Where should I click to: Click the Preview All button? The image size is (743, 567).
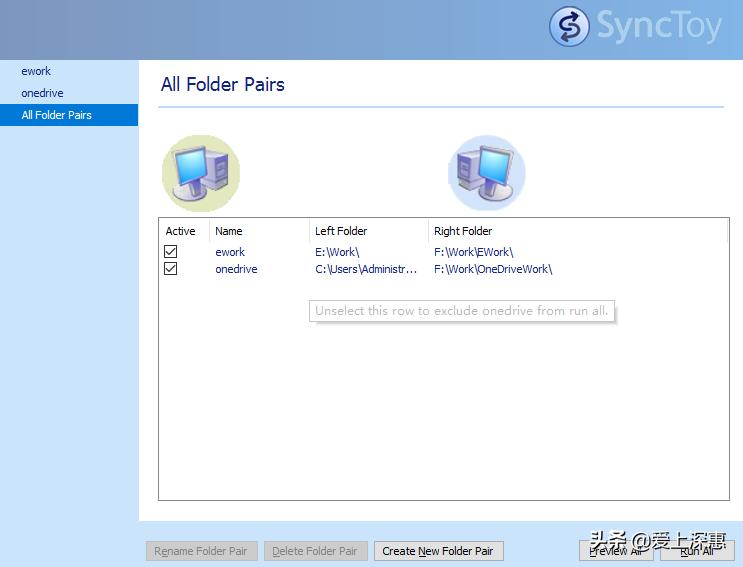click(615, 551)
